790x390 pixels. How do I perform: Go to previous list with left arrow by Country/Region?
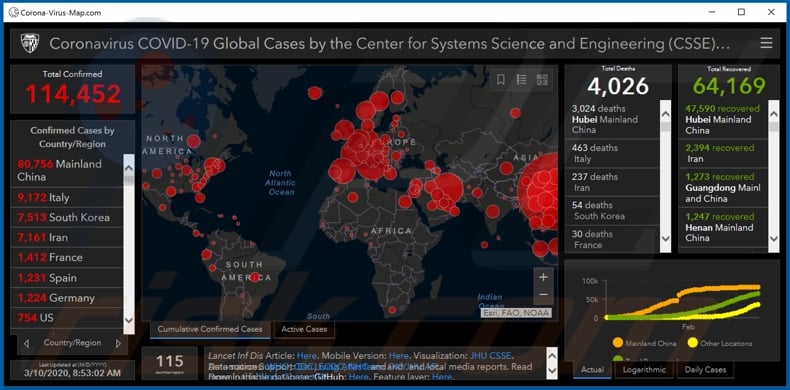26,344
